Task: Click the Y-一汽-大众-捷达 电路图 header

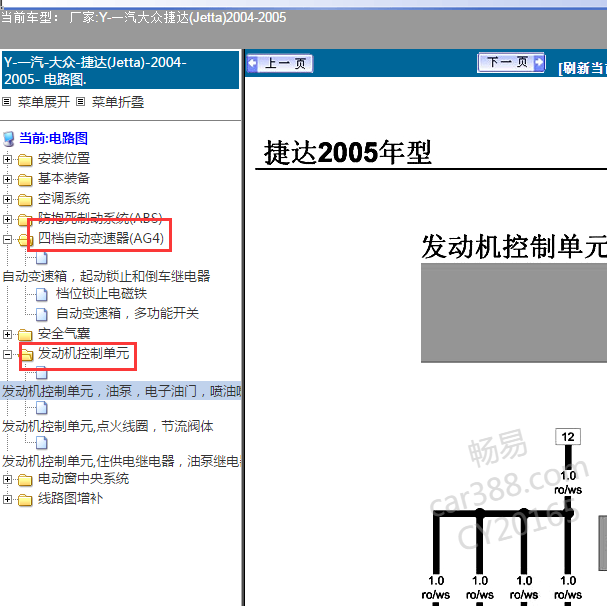Action: [x=120, y=70]
